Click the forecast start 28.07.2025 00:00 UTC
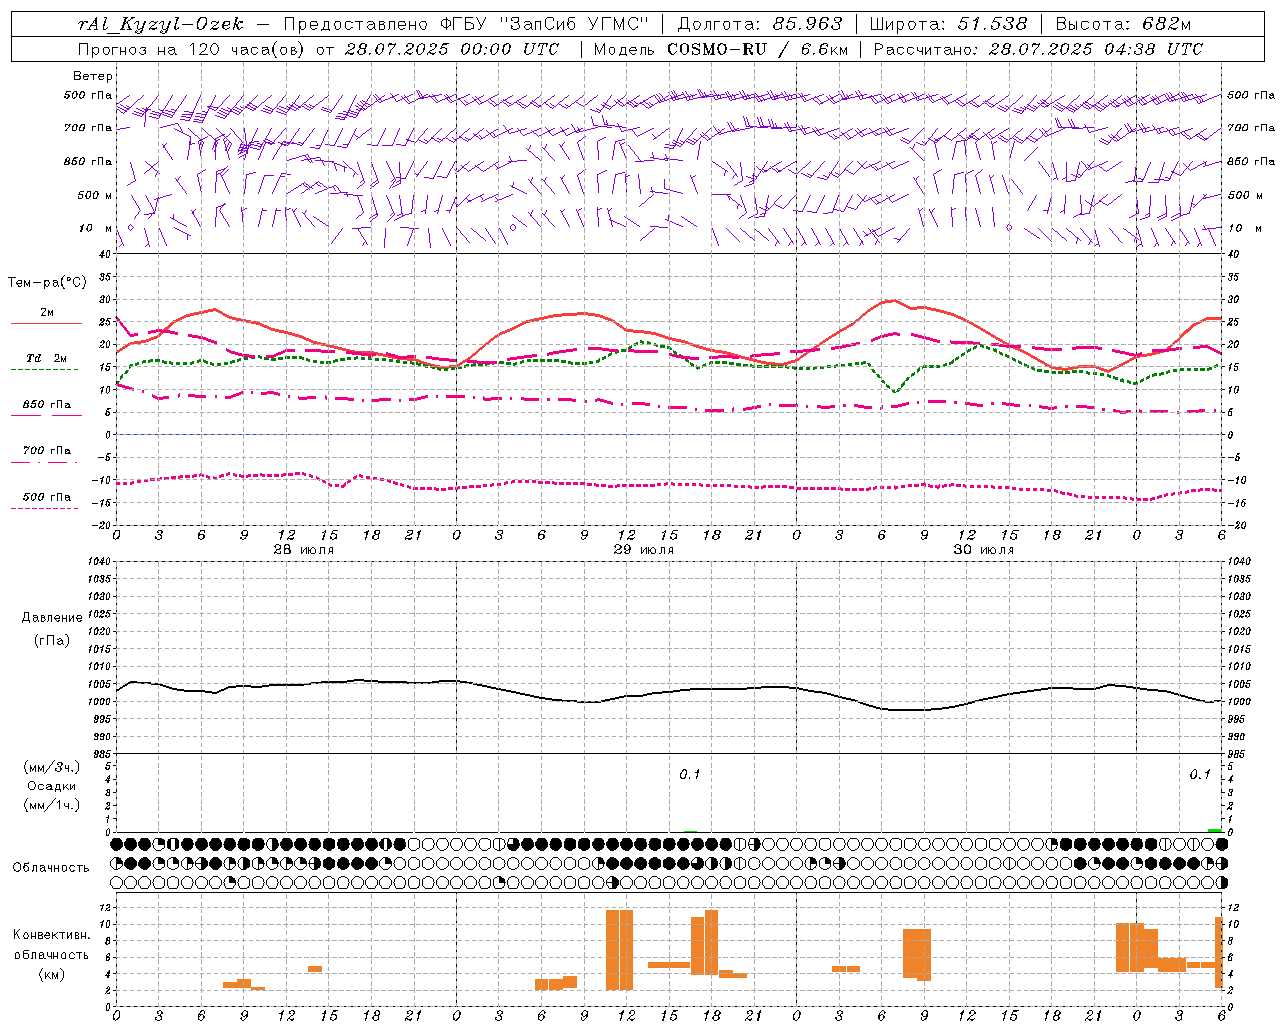Screen dimensions: 1280x1024 452,49
